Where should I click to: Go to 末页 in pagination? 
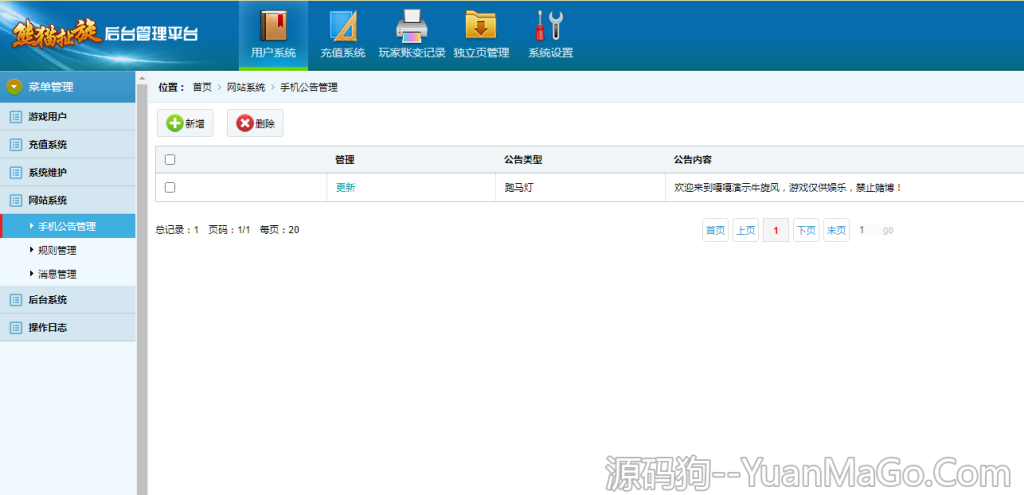point(837,230)
